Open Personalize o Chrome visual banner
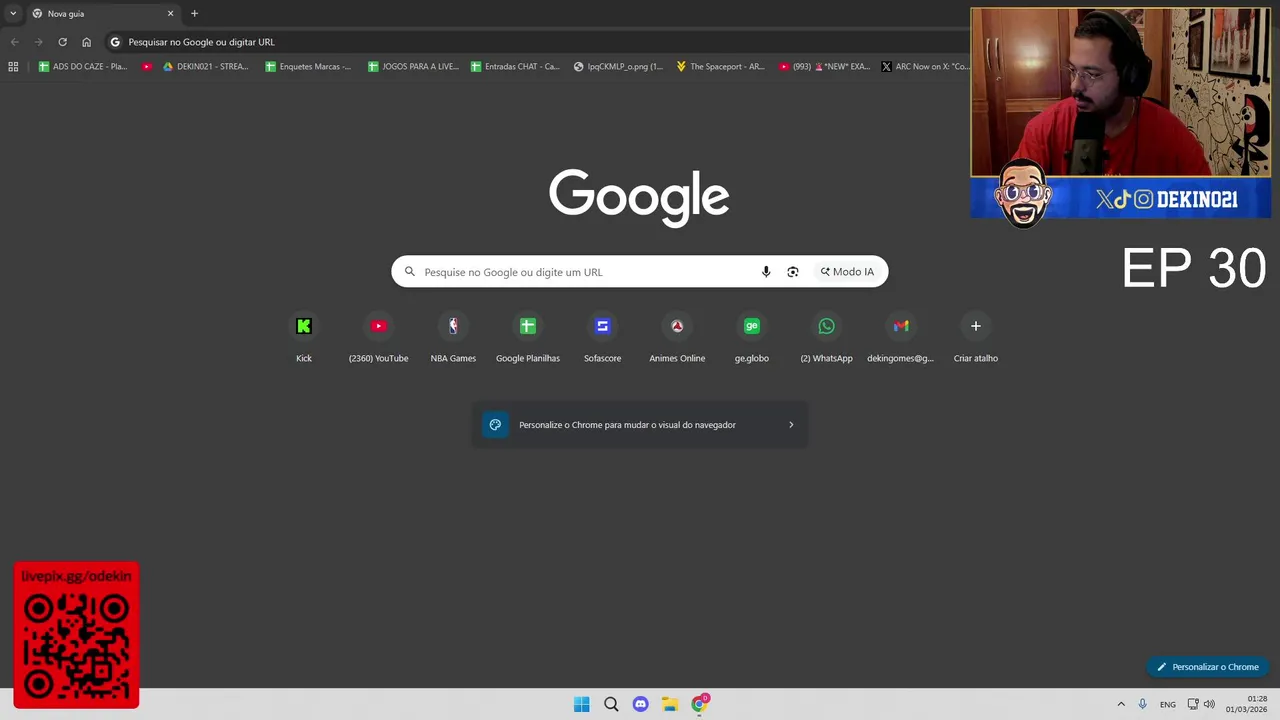The width and height of the screenshot is (1280, 720). [x=640, y=425]
